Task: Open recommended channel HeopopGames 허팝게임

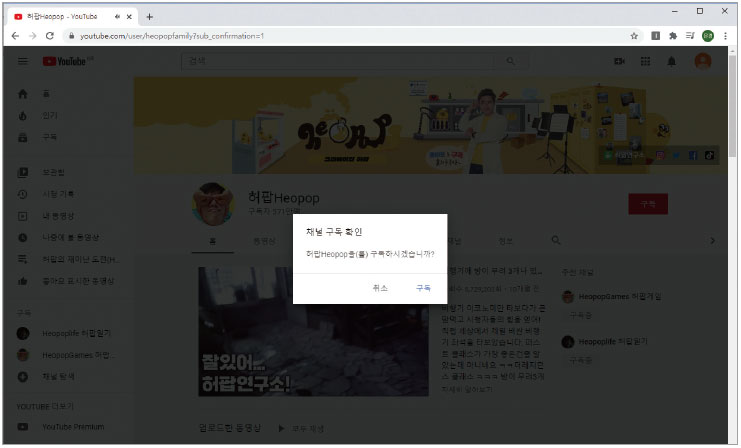Action: pos(620,297)
